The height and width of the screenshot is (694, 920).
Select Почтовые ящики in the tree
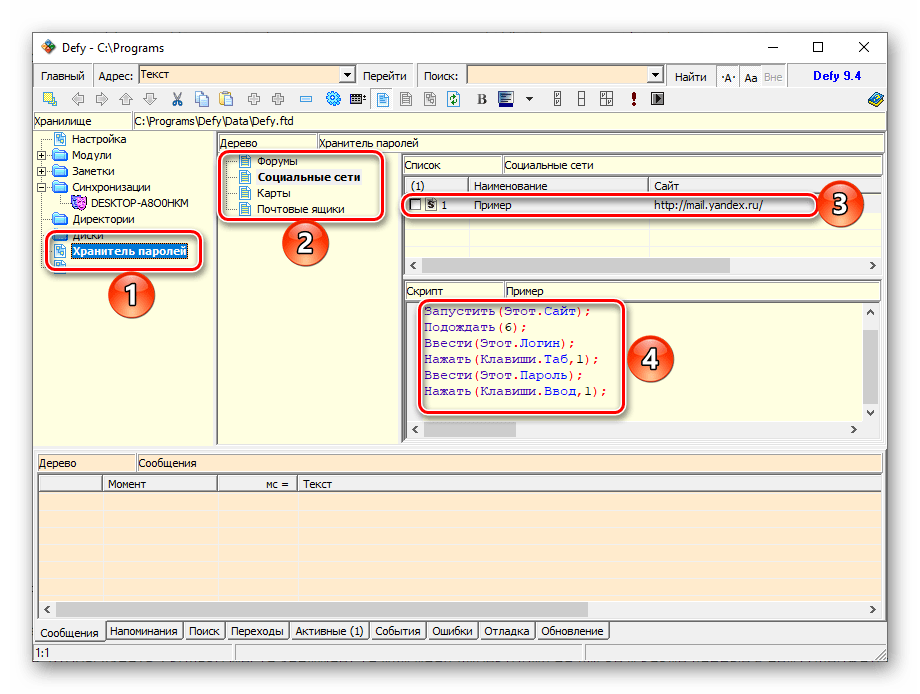(x=300, y=209)
